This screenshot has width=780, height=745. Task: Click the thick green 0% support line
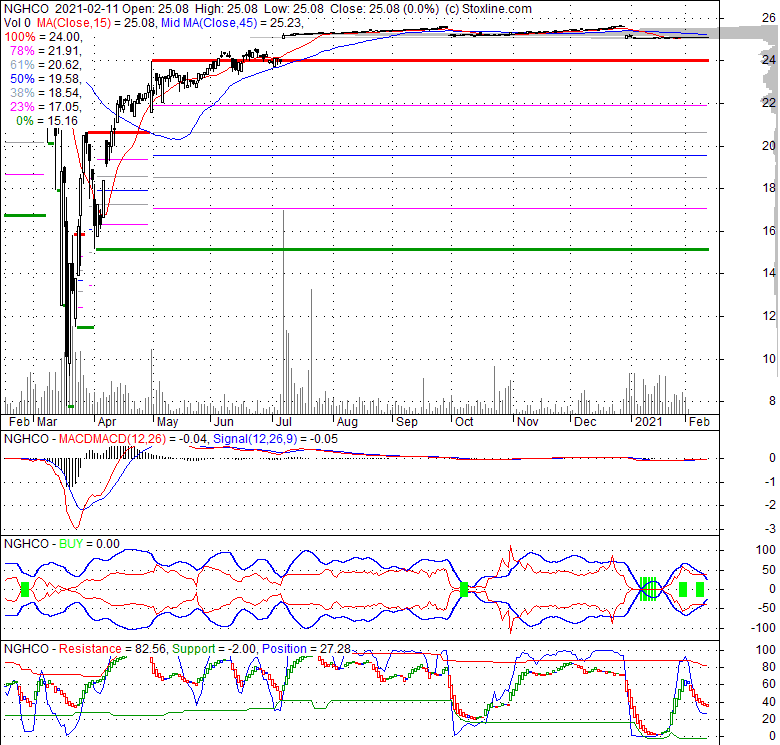click(x=402, y=249)
